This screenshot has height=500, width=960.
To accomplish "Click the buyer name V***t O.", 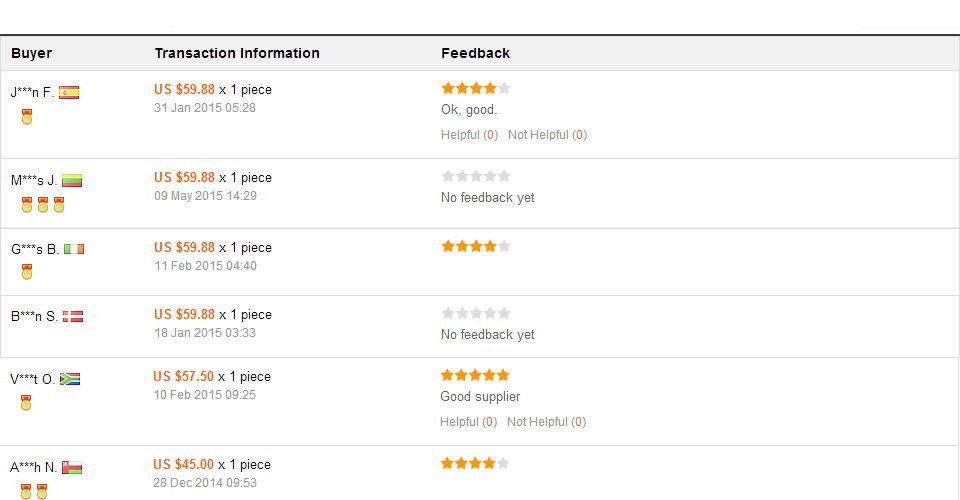I will point(32,380).
